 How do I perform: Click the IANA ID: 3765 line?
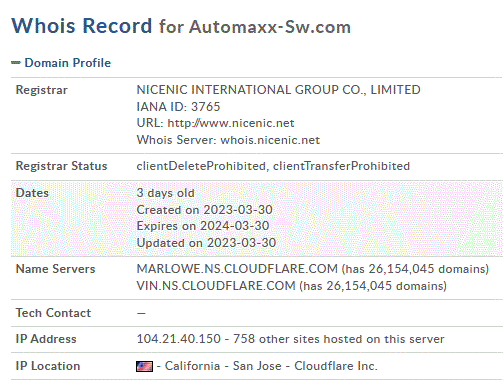[178, 107]
